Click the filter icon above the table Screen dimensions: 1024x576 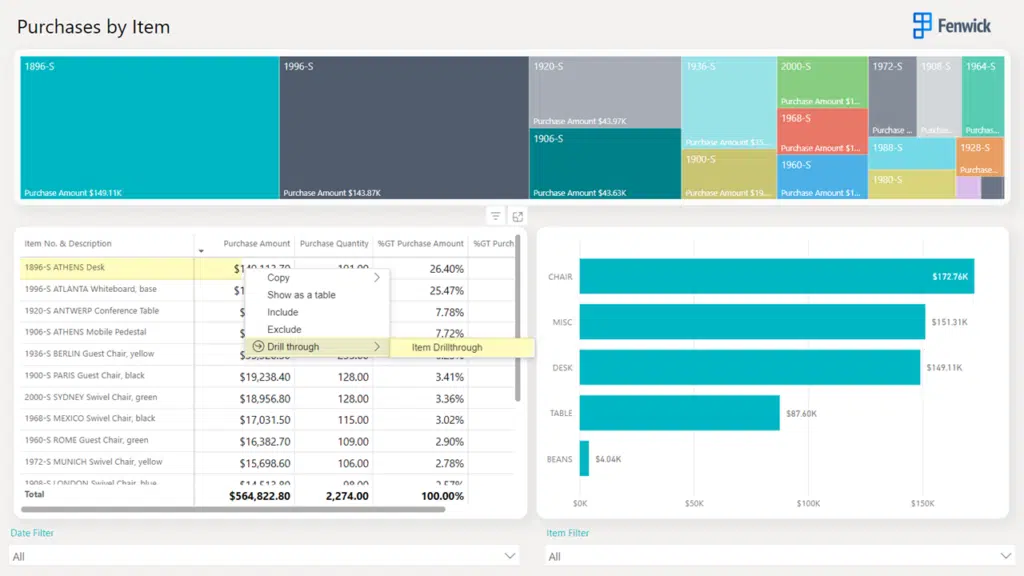pyautogui.click(x=495, y=216)
